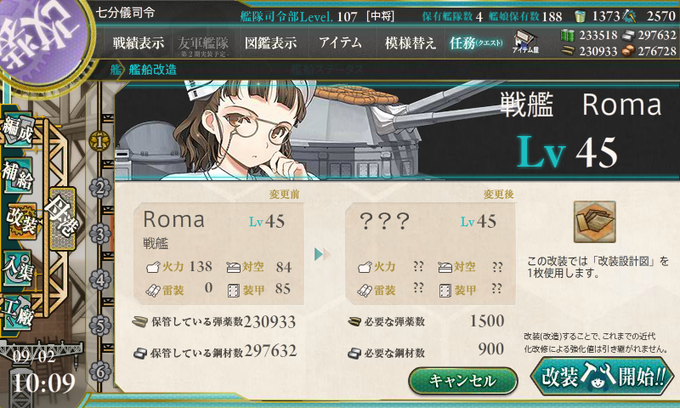Open the 入渠 repair dock icon
680x408 pixels.
18,268
